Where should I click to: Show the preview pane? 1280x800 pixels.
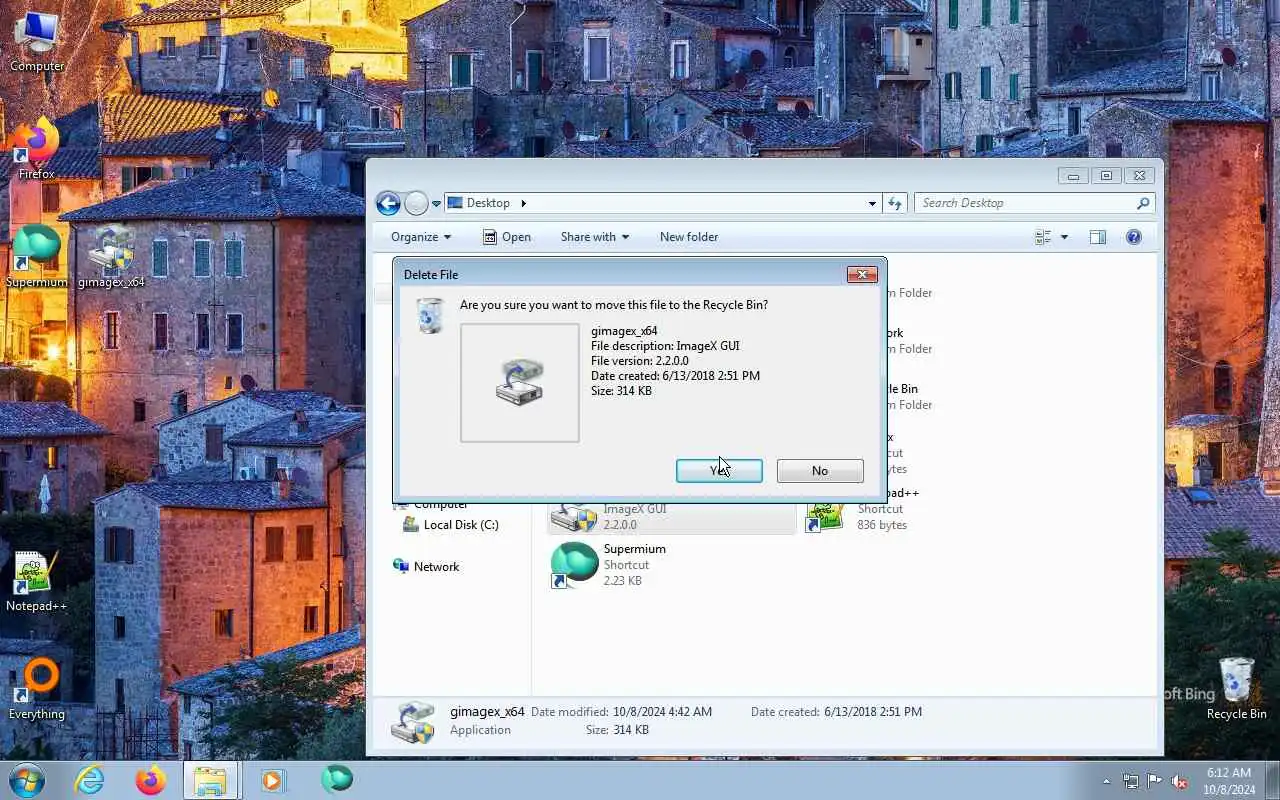coord(1098,237)
